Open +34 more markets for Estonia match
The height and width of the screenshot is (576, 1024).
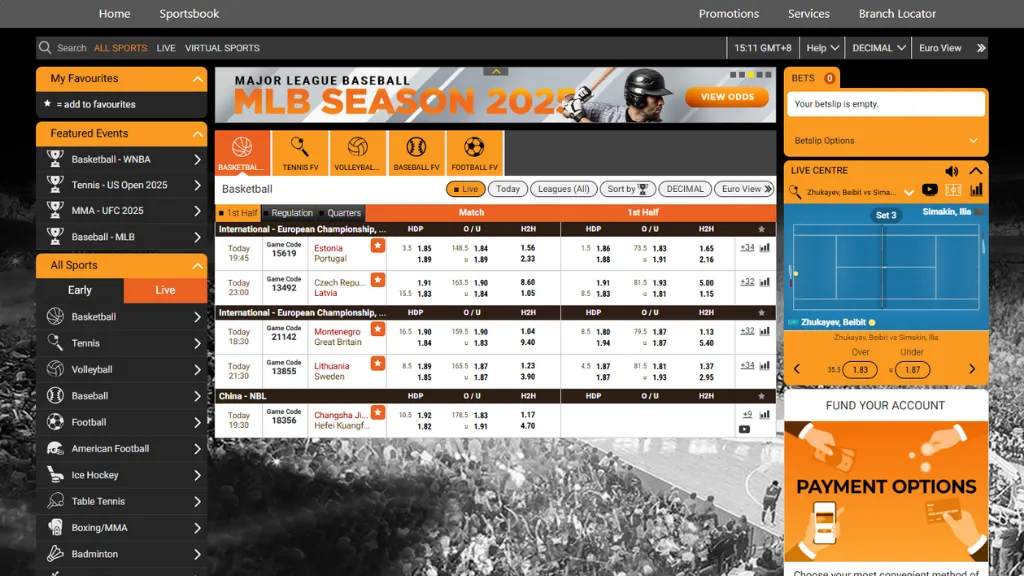coord(747,248)
